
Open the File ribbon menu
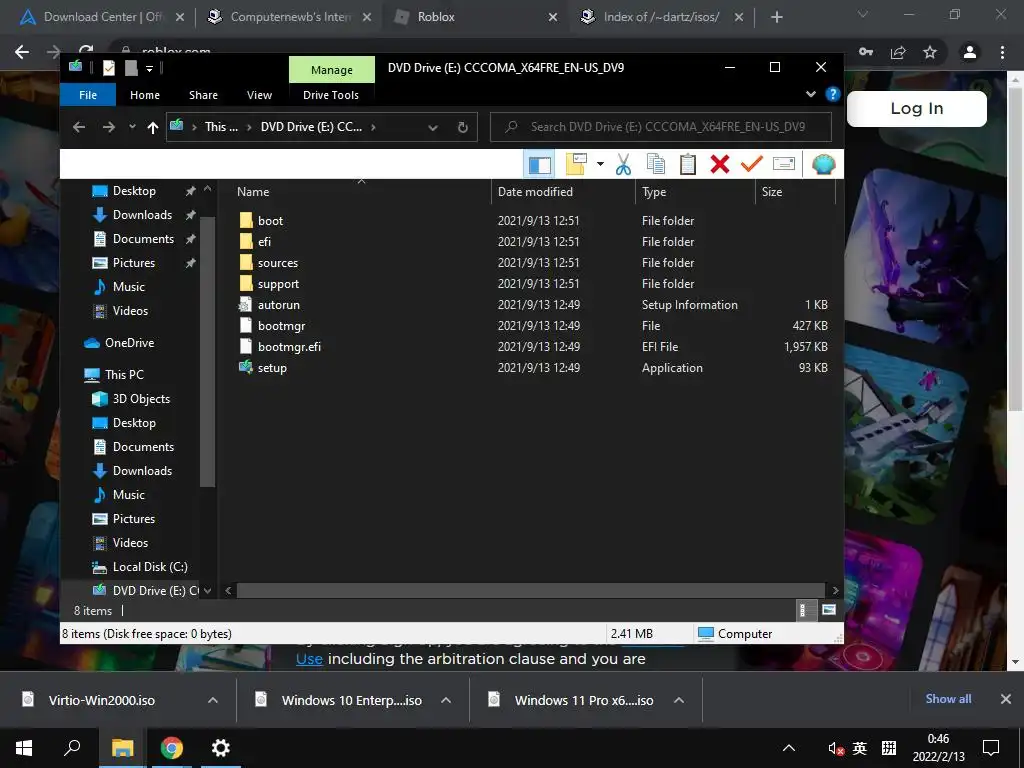[x=88, y=95]
